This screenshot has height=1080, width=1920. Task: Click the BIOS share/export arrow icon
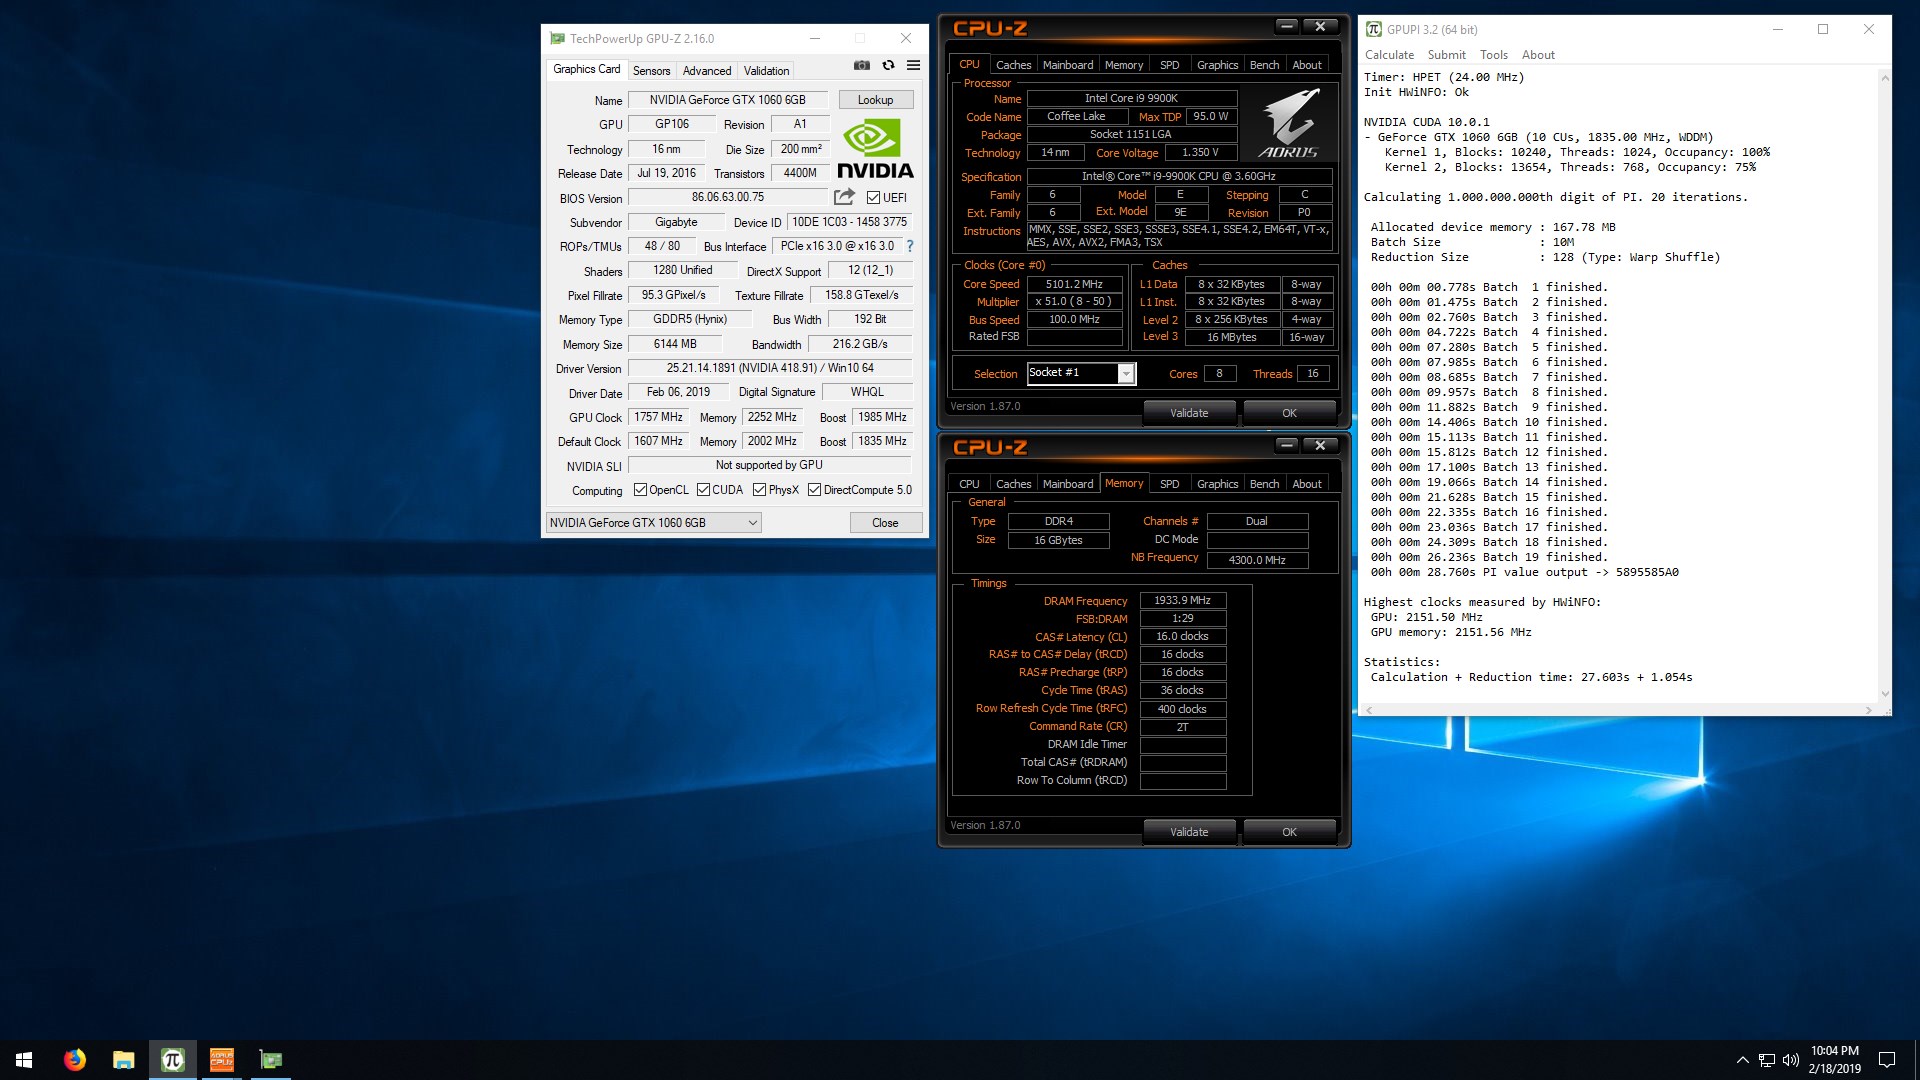click(844, 197)
